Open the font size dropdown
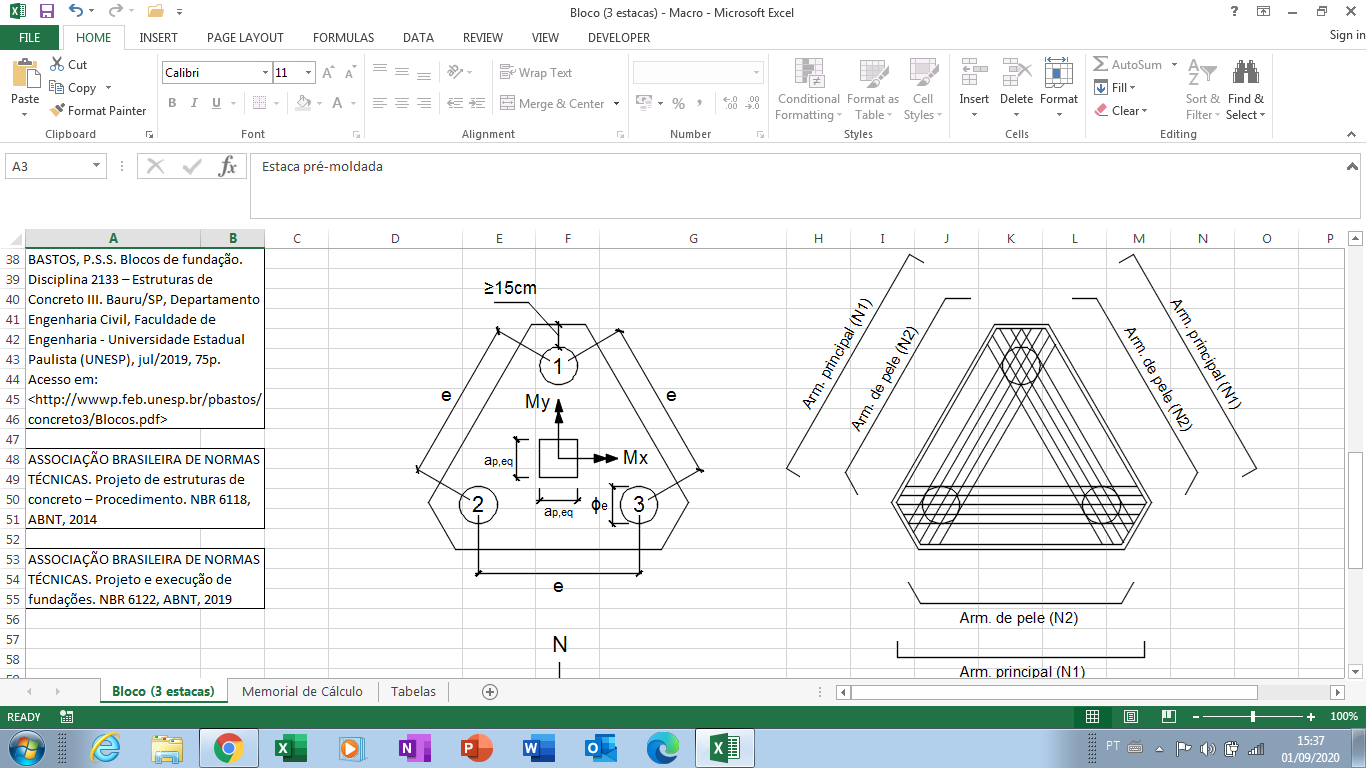This screenshot has width=1366, height=768. (309, 73)
